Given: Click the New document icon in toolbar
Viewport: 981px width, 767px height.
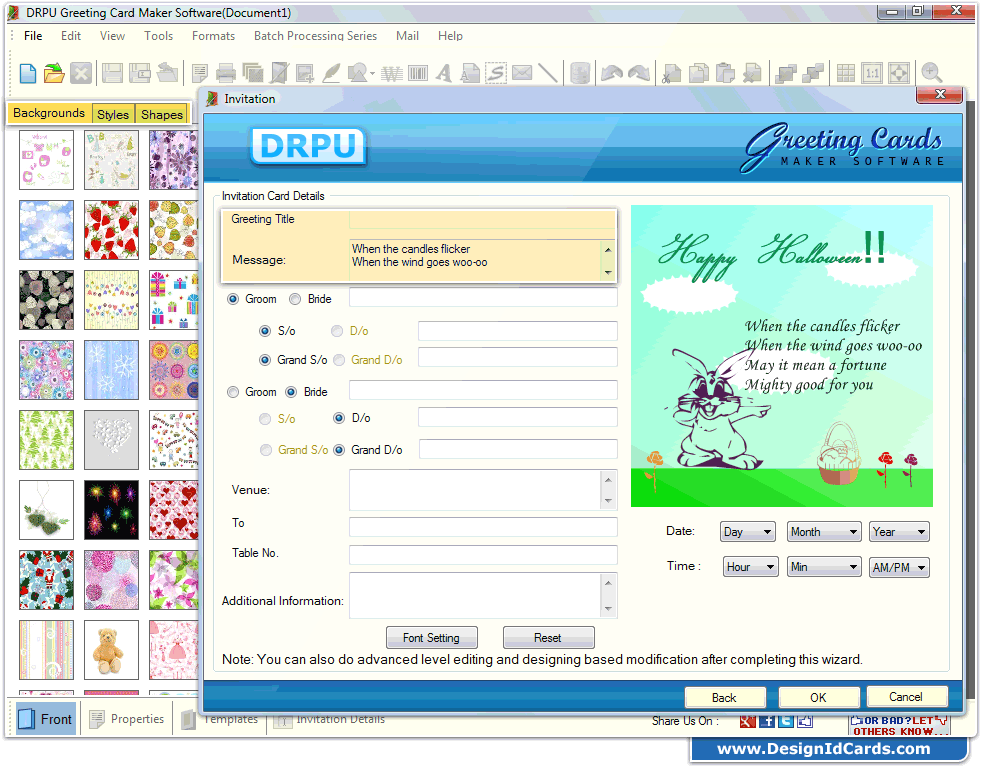Looking at the screenshot, I should click(28, 73).
